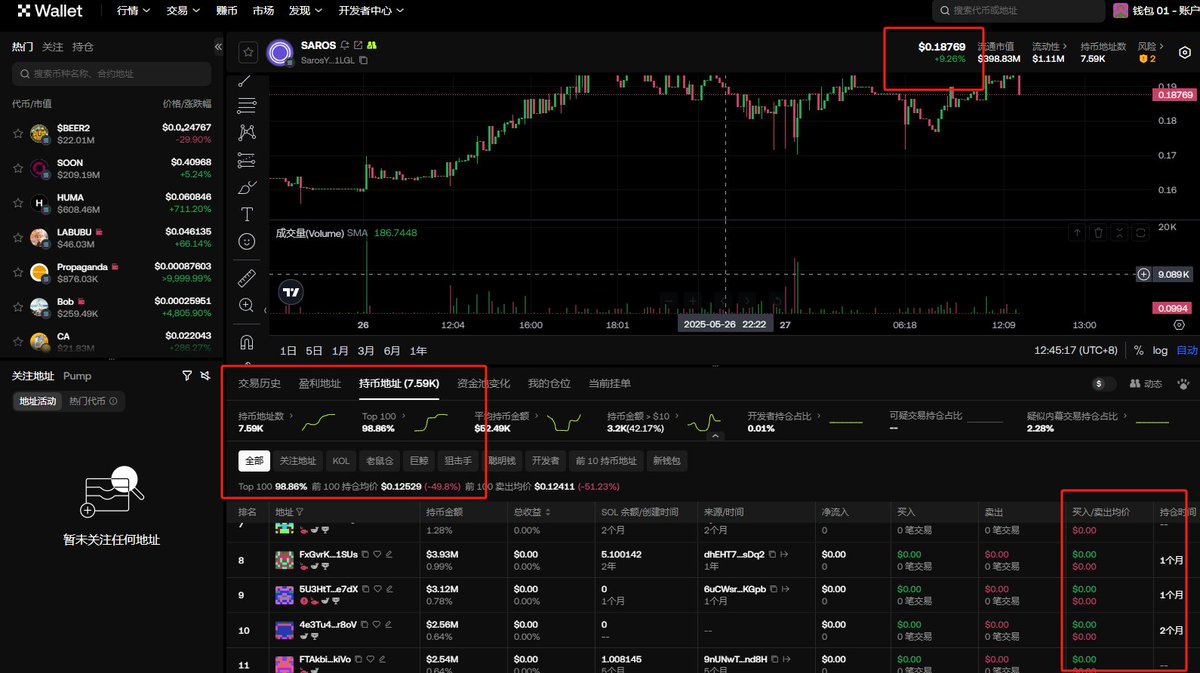
Task: Open the 行情 dropdown in the top nav
Action: (x=133, y=11)
